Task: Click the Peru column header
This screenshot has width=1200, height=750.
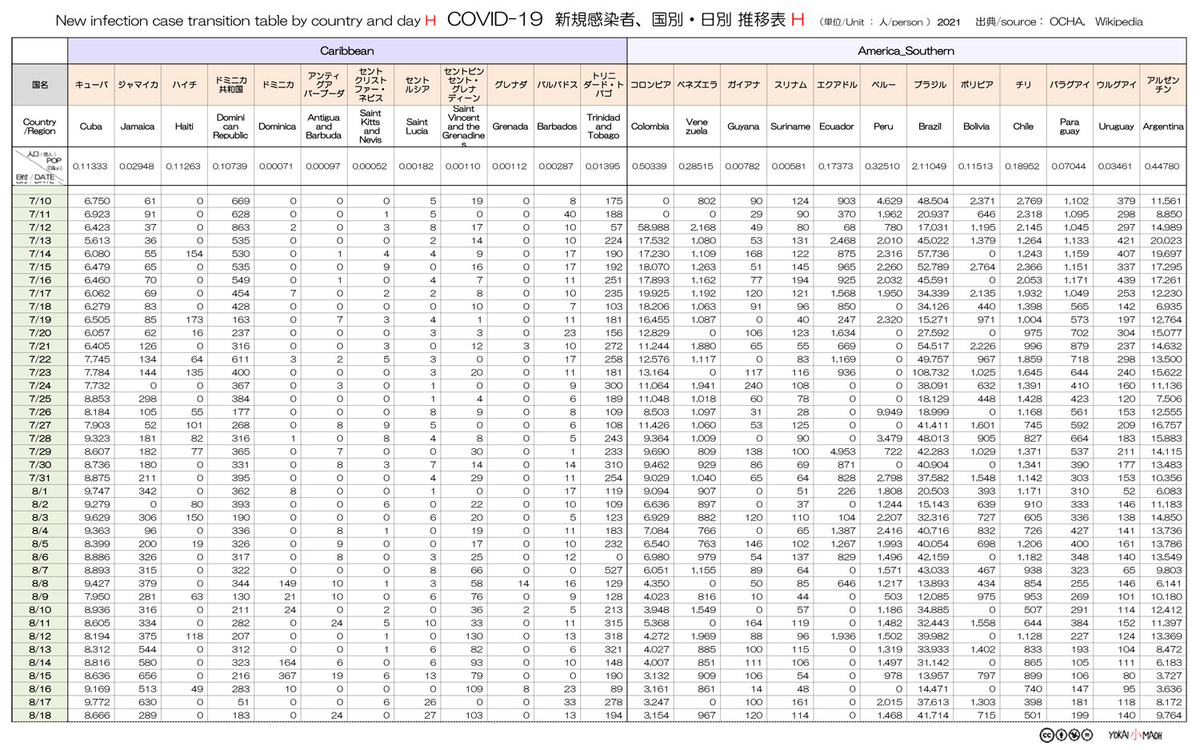Action: coord(884,128)
